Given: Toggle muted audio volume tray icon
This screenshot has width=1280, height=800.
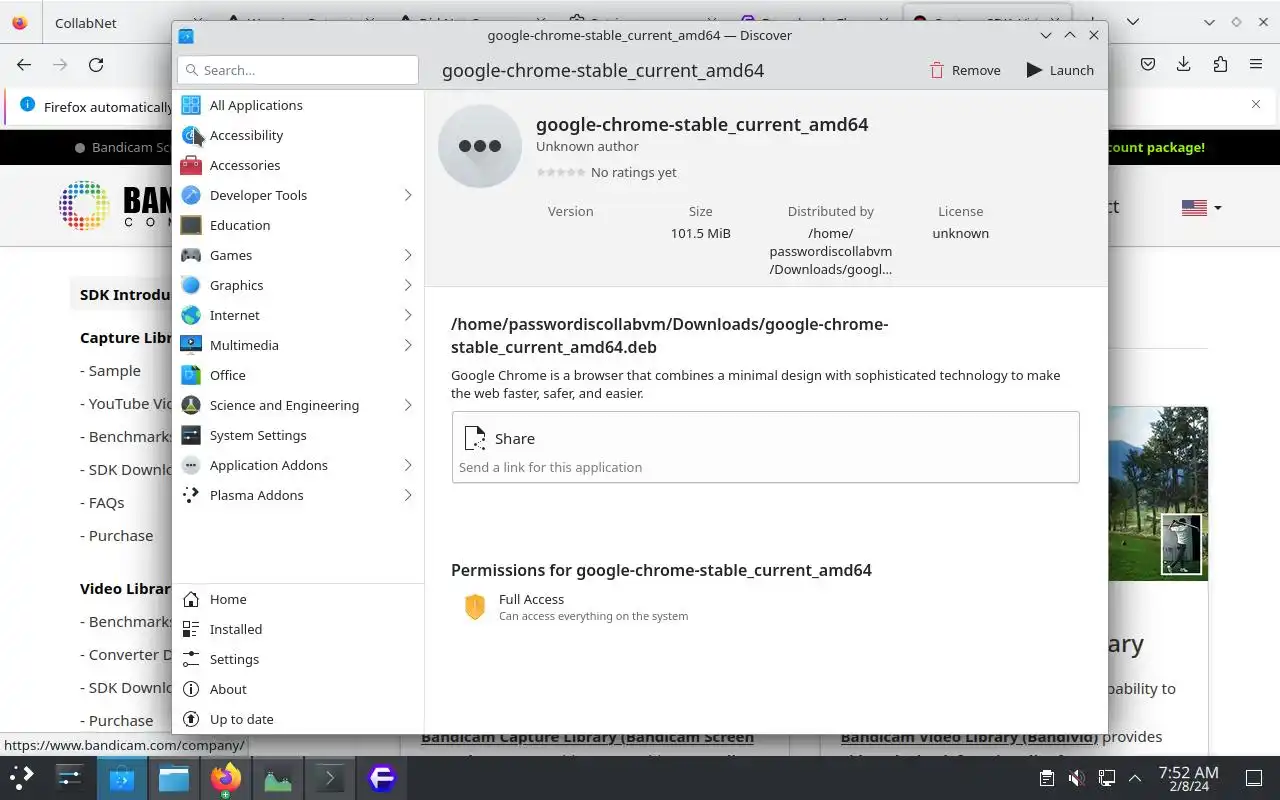Looking at the screenshot, I should click(x=1076, y=778).
